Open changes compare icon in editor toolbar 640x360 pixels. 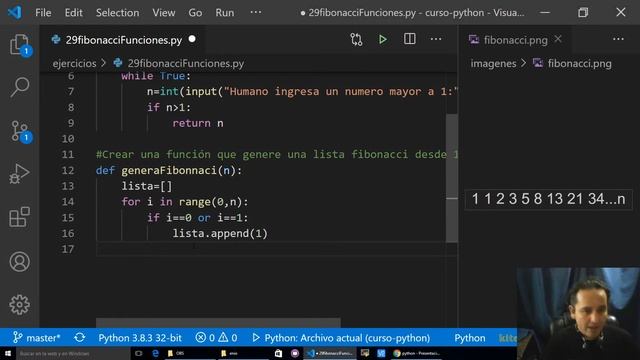point(356,40)
